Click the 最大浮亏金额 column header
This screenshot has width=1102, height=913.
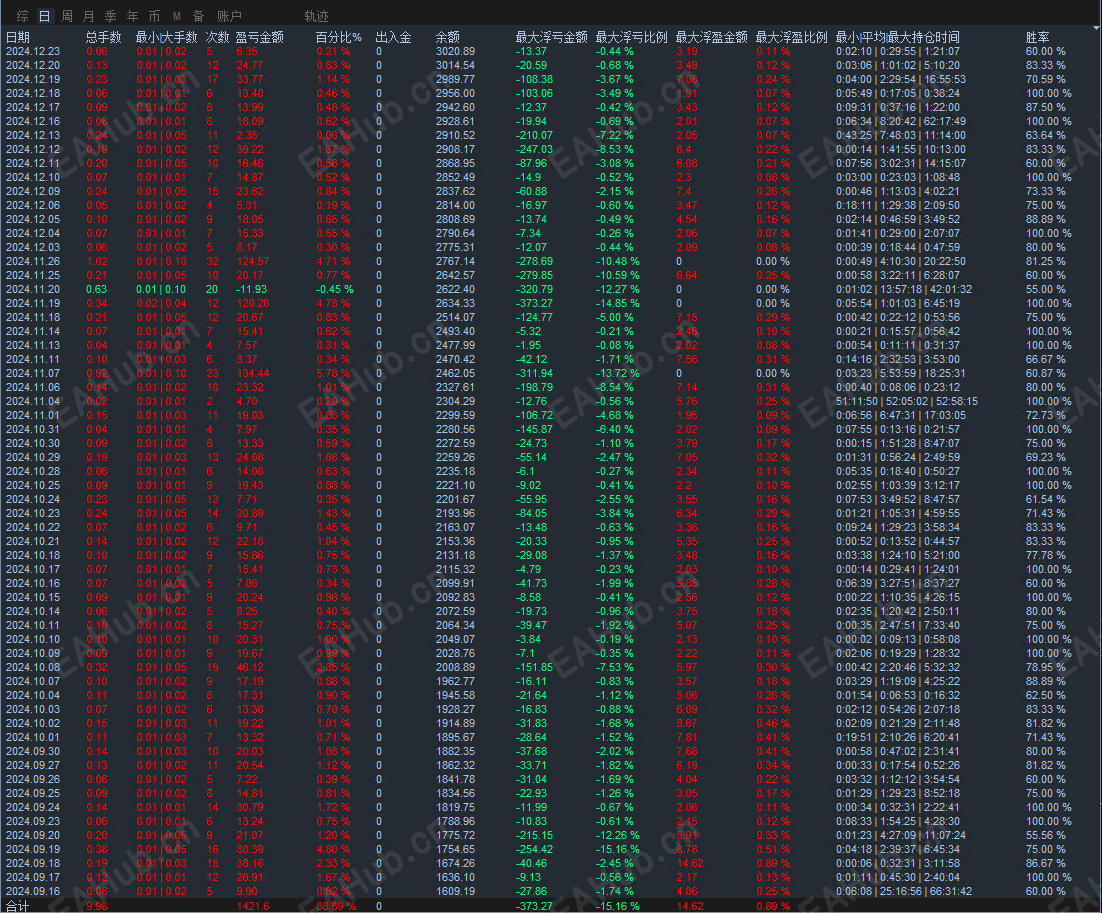click(551, 37)
